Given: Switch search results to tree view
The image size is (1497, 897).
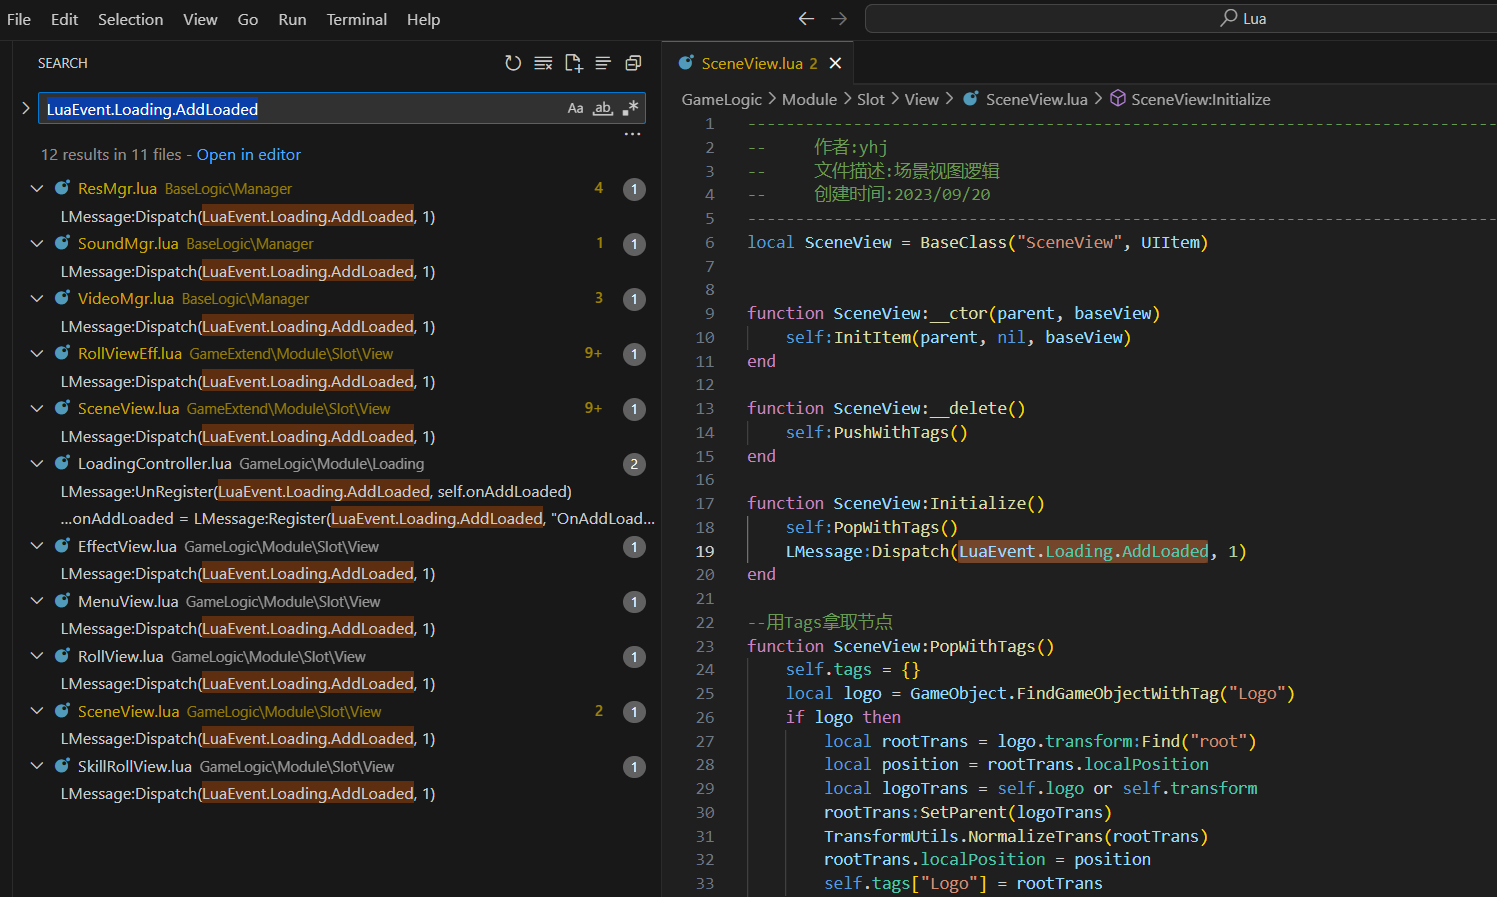Looking at the screenshot, I should (603, 63).
